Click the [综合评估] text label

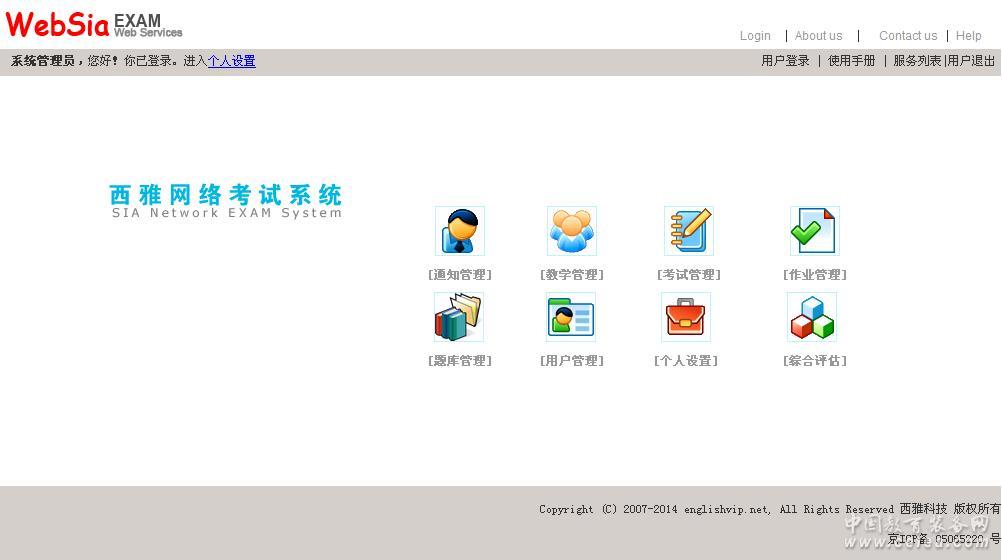coord(815,361)
